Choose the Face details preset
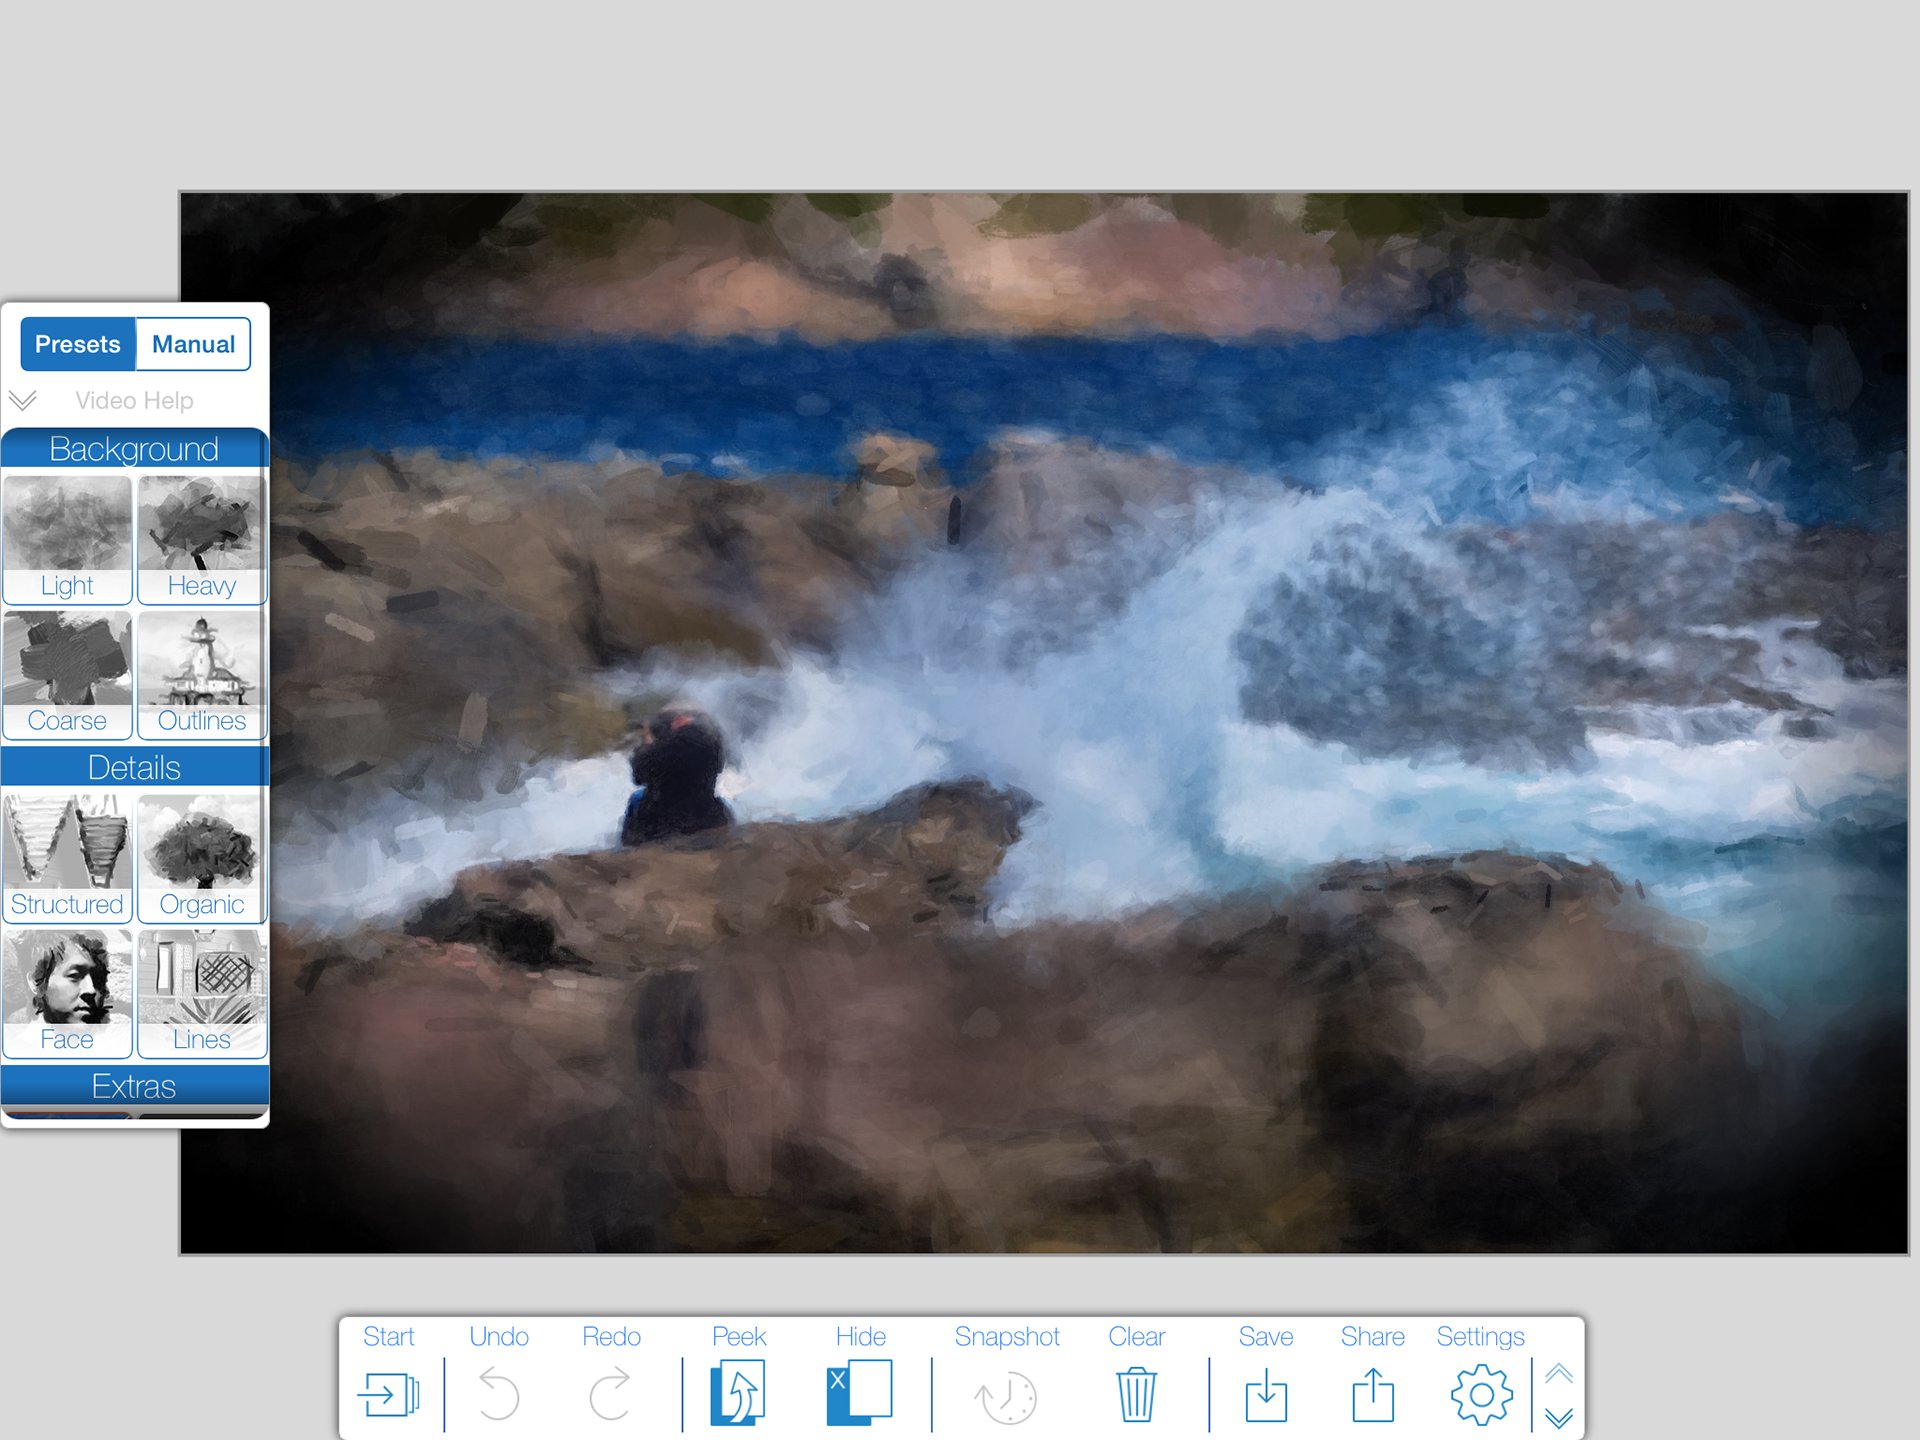Screen dimensions: 1920x1440 coord(67,993)
